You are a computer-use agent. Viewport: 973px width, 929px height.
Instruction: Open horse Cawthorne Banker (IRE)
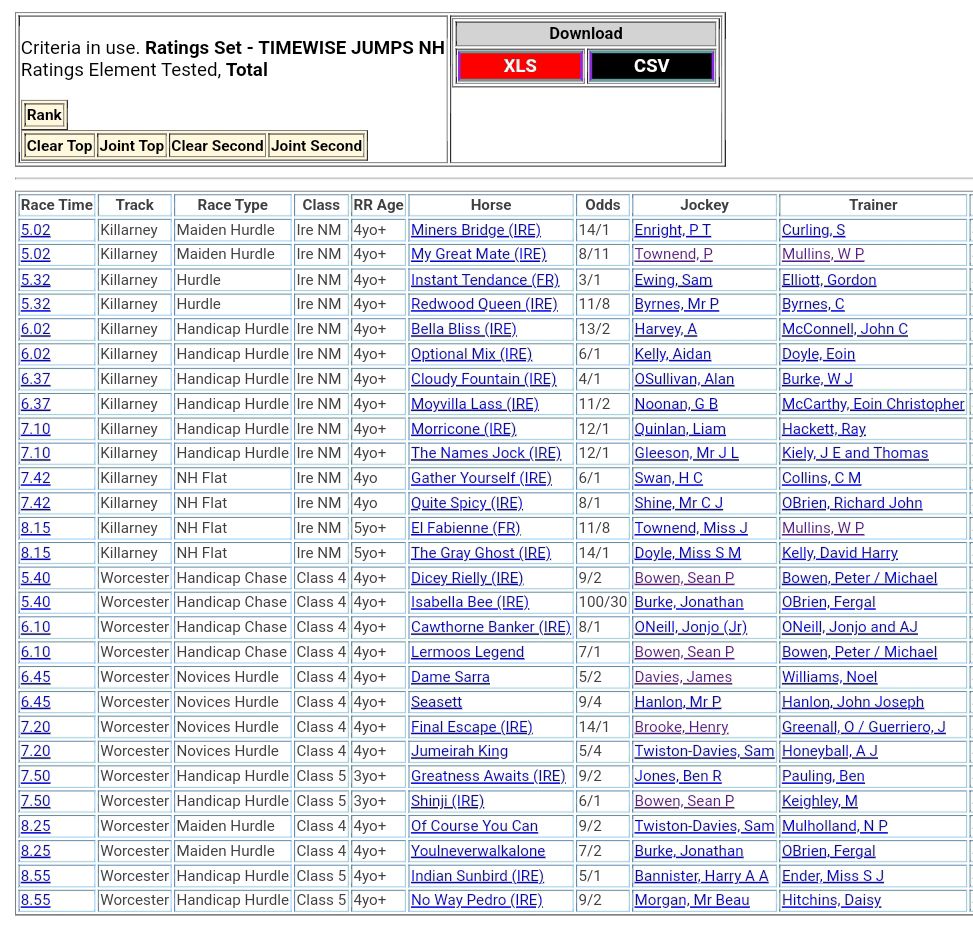click(x=490, y=627)
